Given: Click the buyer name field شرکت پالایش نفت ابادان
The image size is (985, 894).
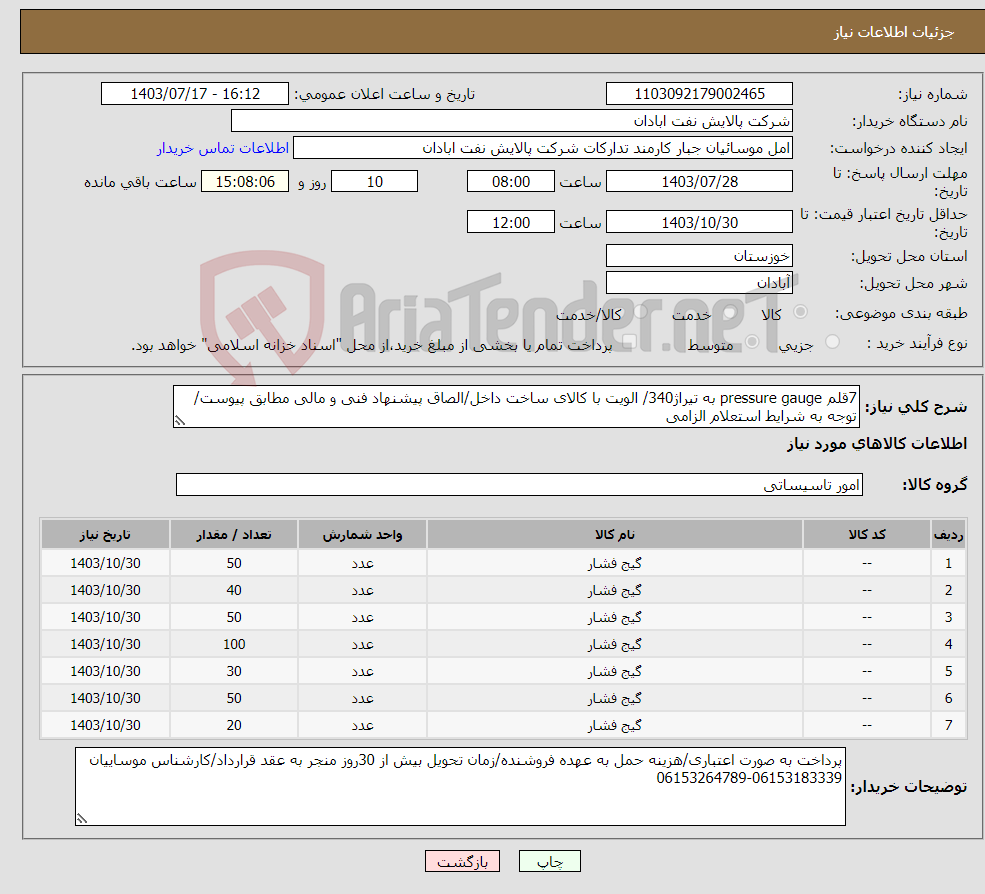Looking at the screenshot, I should click(512, 121).
